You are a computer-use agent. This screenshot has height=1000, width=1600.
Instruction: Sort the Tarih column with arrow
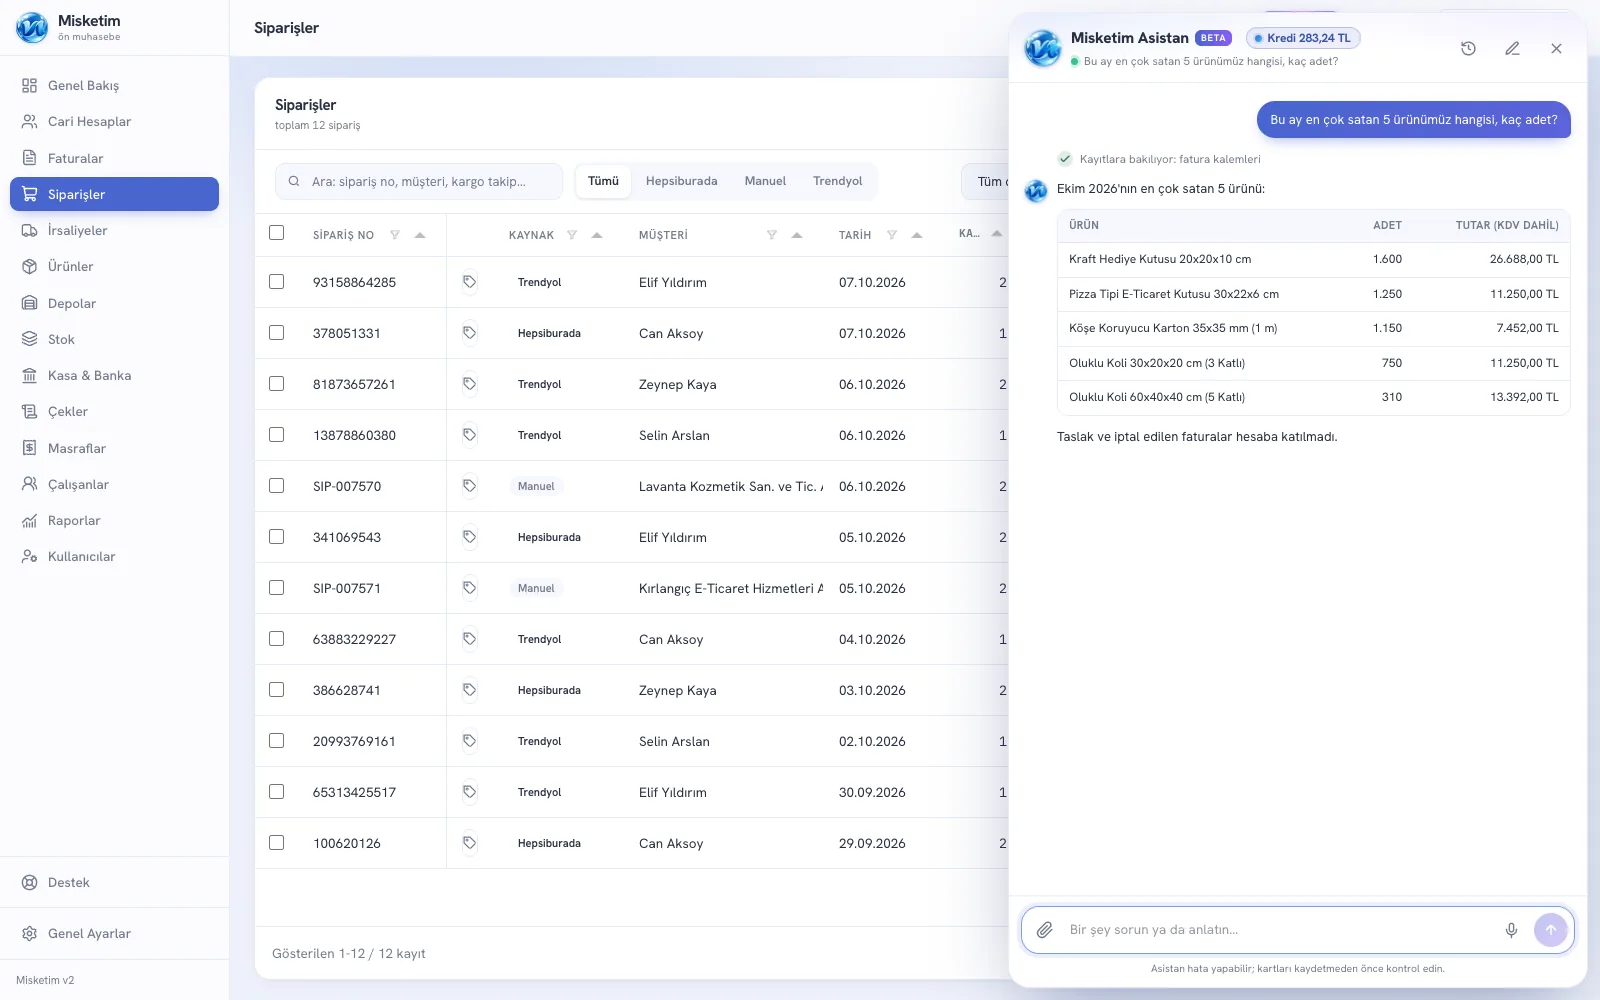tap(917, 235)
